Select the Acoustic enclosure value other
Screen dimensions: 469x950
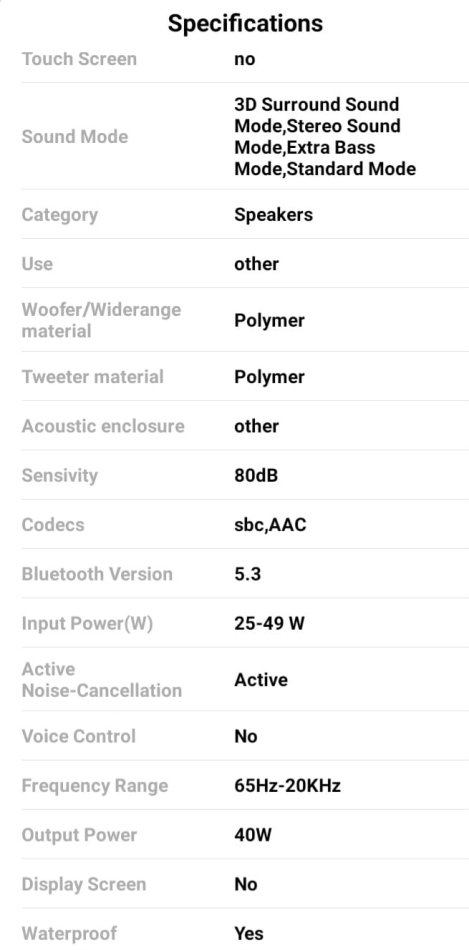click(256, 425)
